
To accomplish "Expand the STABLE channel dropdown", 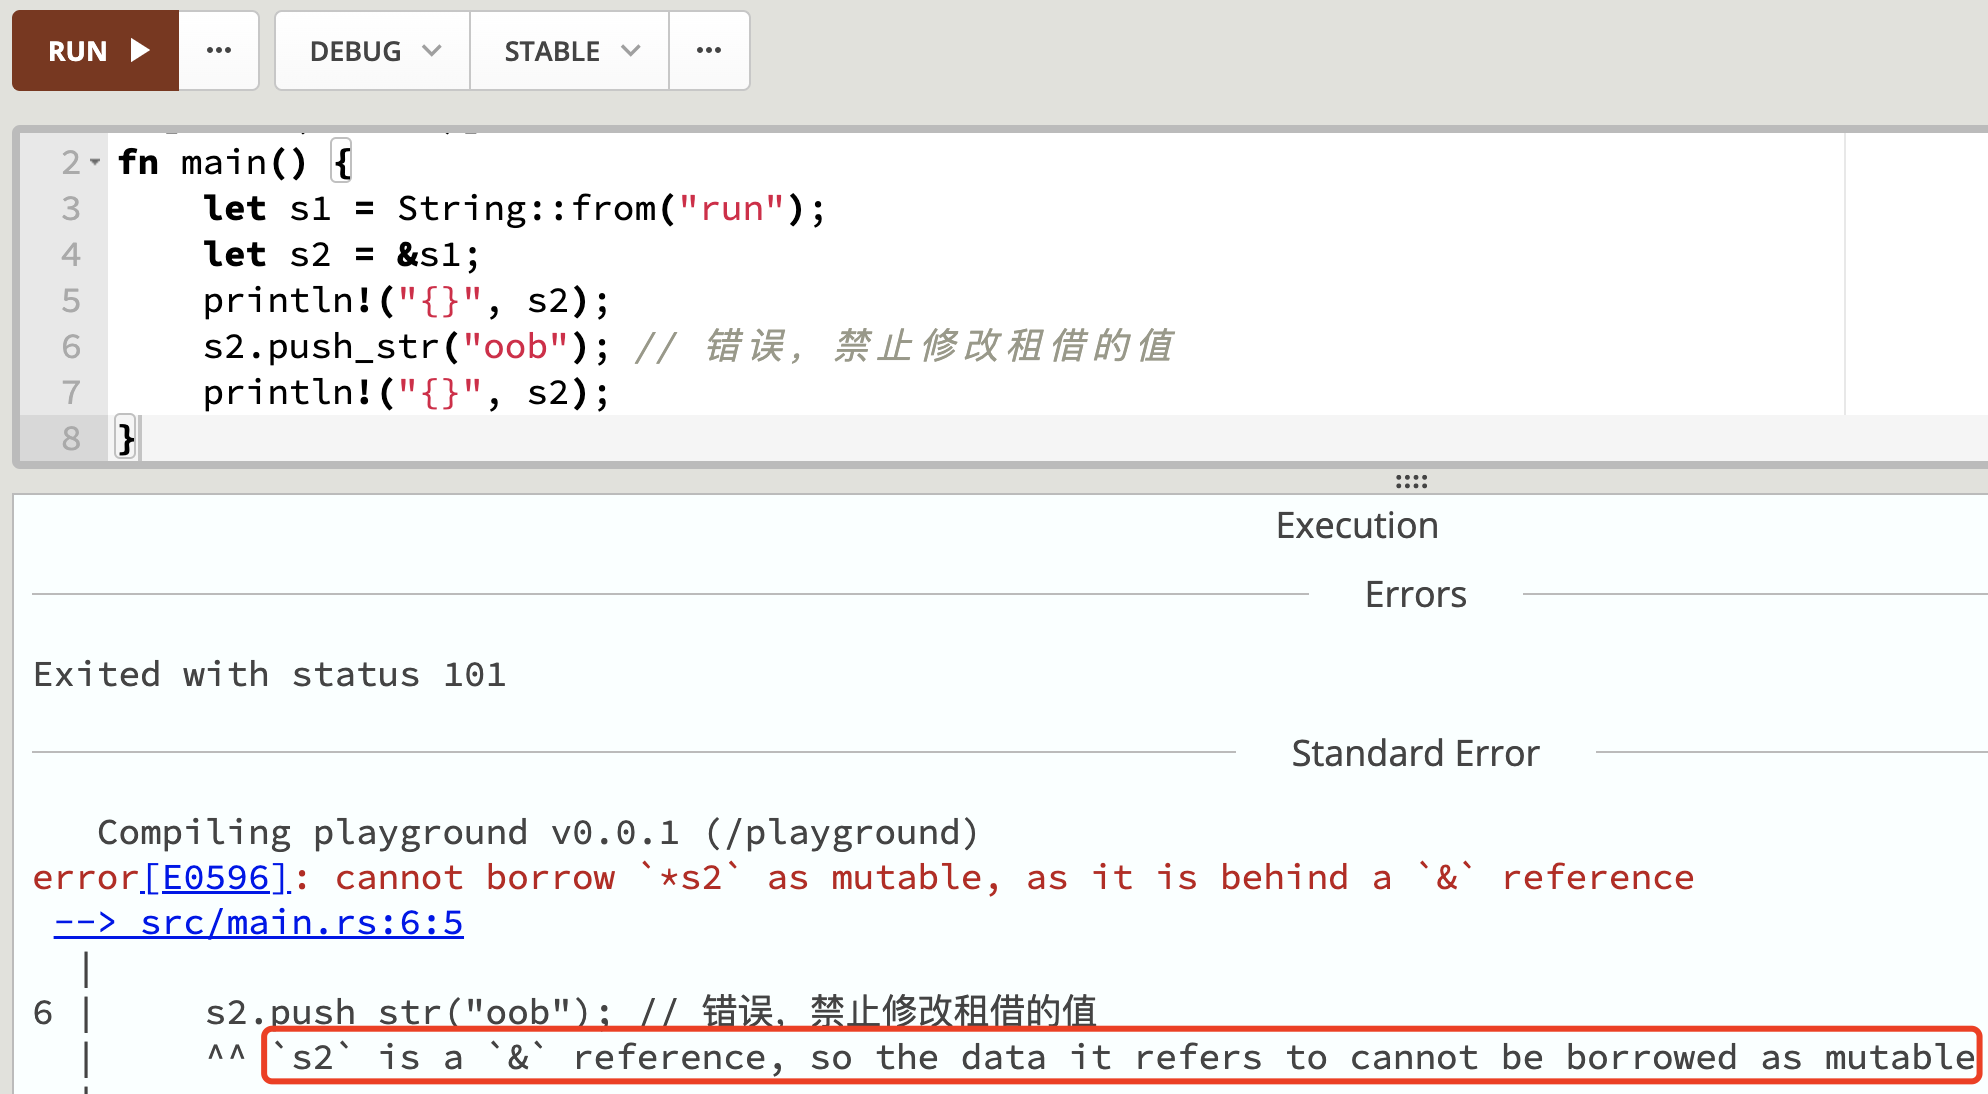I will click(x=569, y=51).
